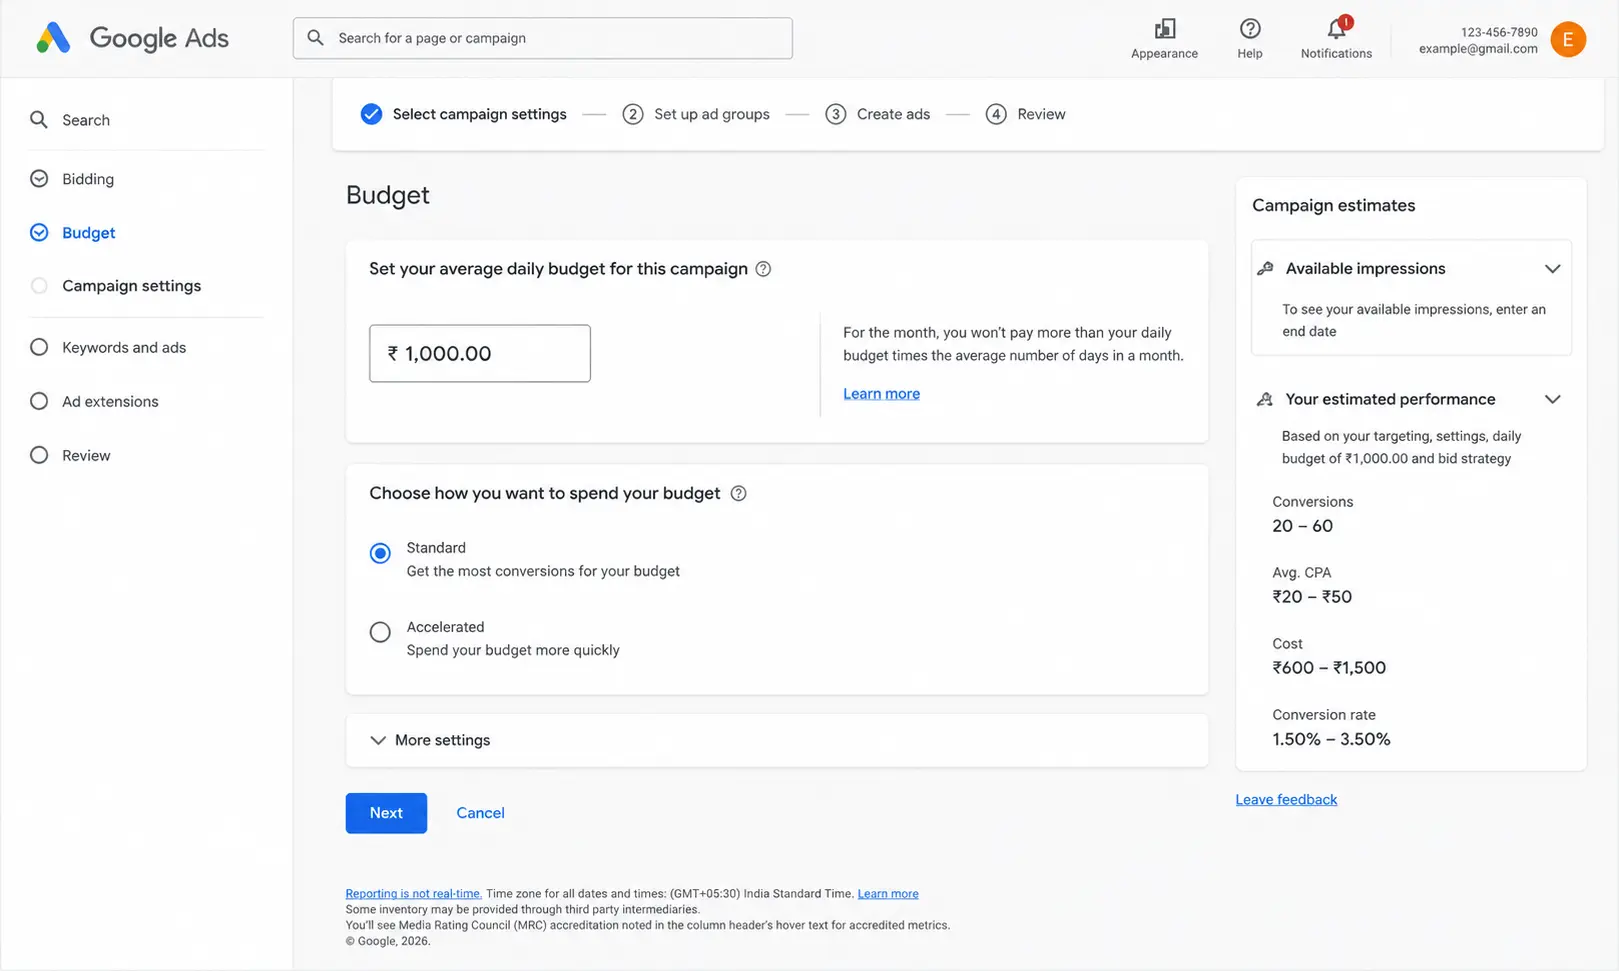Click the Budget step check icon

(x=39, y=233)
